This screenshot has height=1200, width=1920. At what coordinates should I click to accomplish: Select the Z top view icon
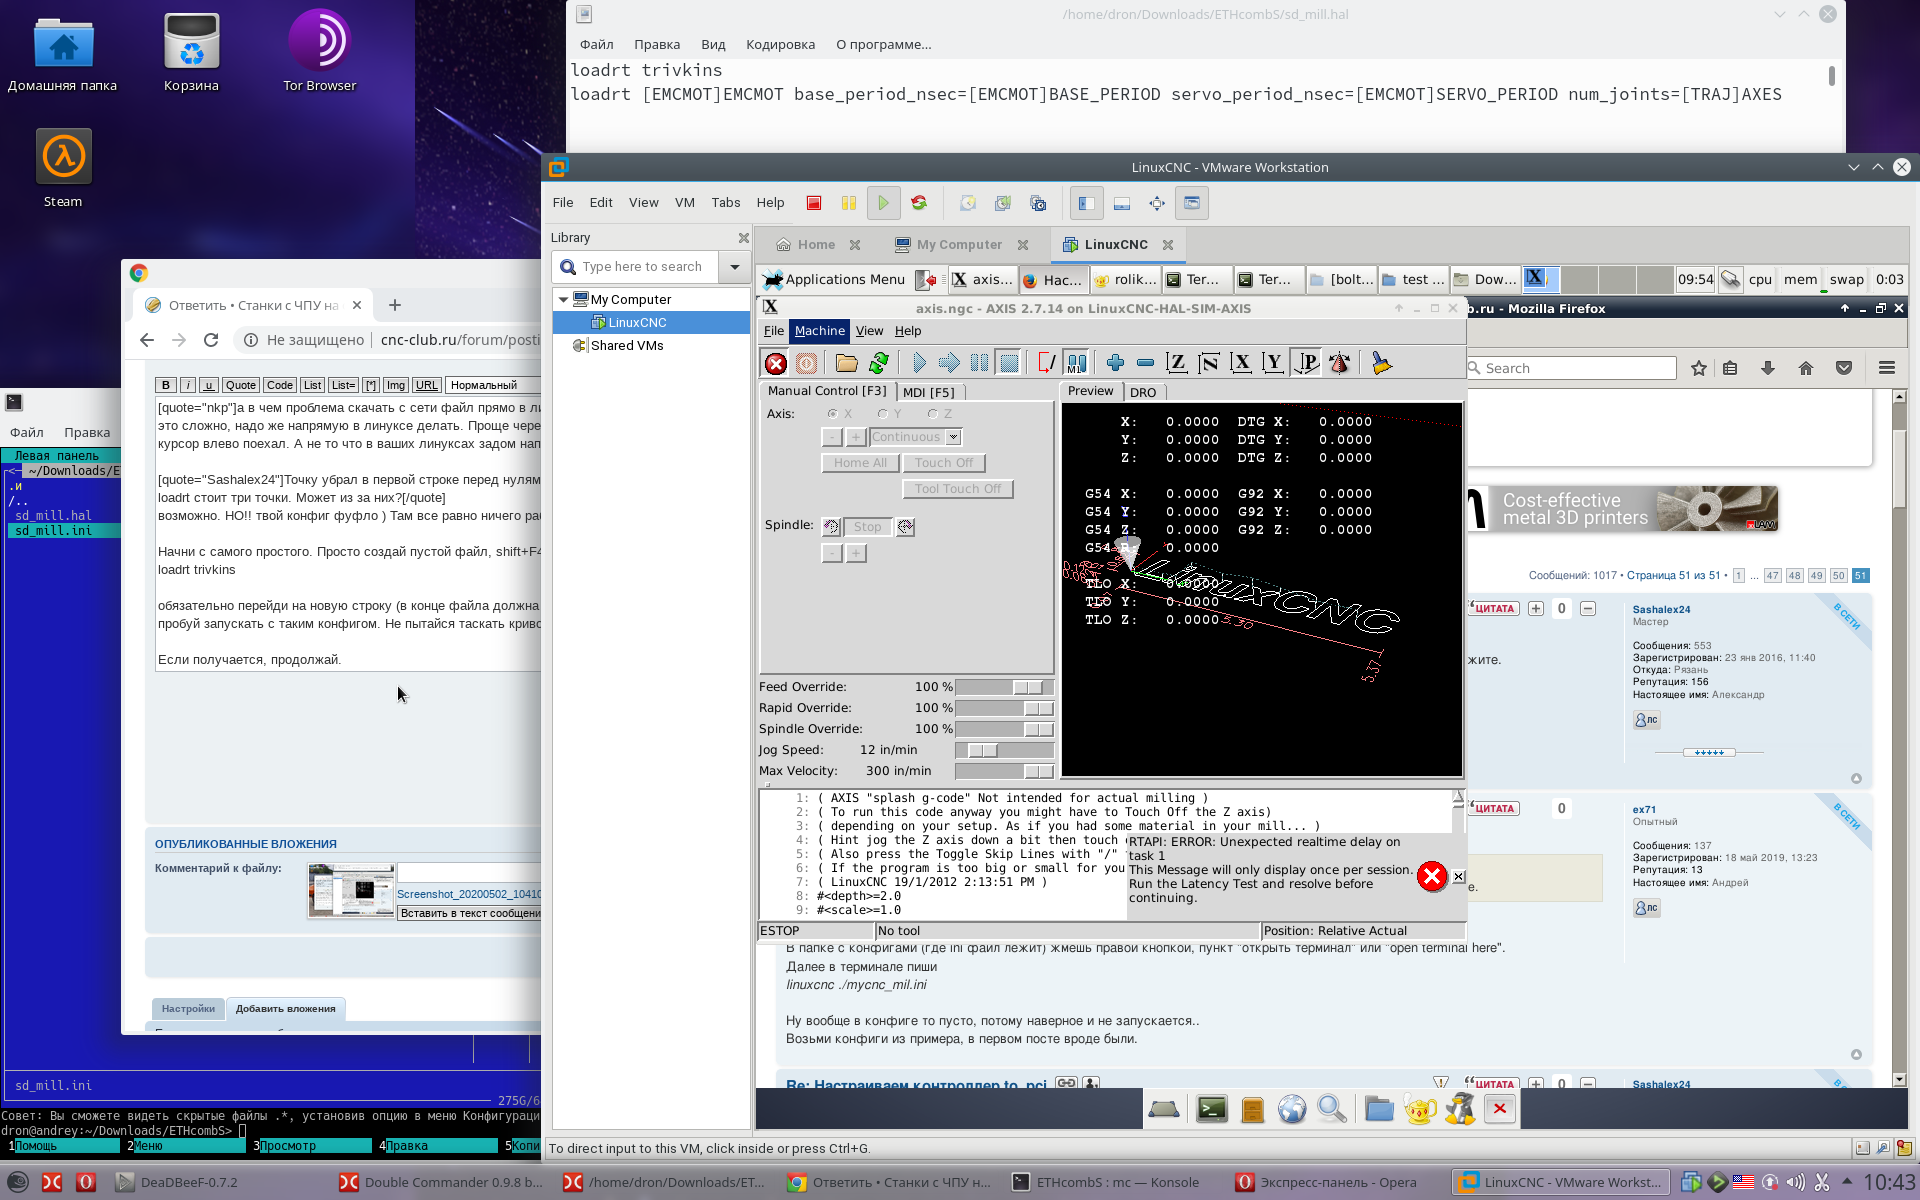tap(1177, 364)
